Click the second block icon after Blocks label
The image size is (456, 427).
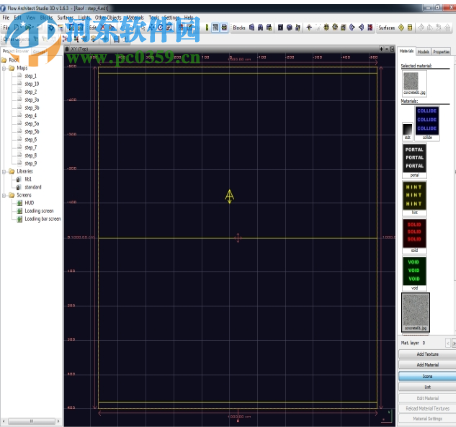pyautogui.click(x=260, y=27)
